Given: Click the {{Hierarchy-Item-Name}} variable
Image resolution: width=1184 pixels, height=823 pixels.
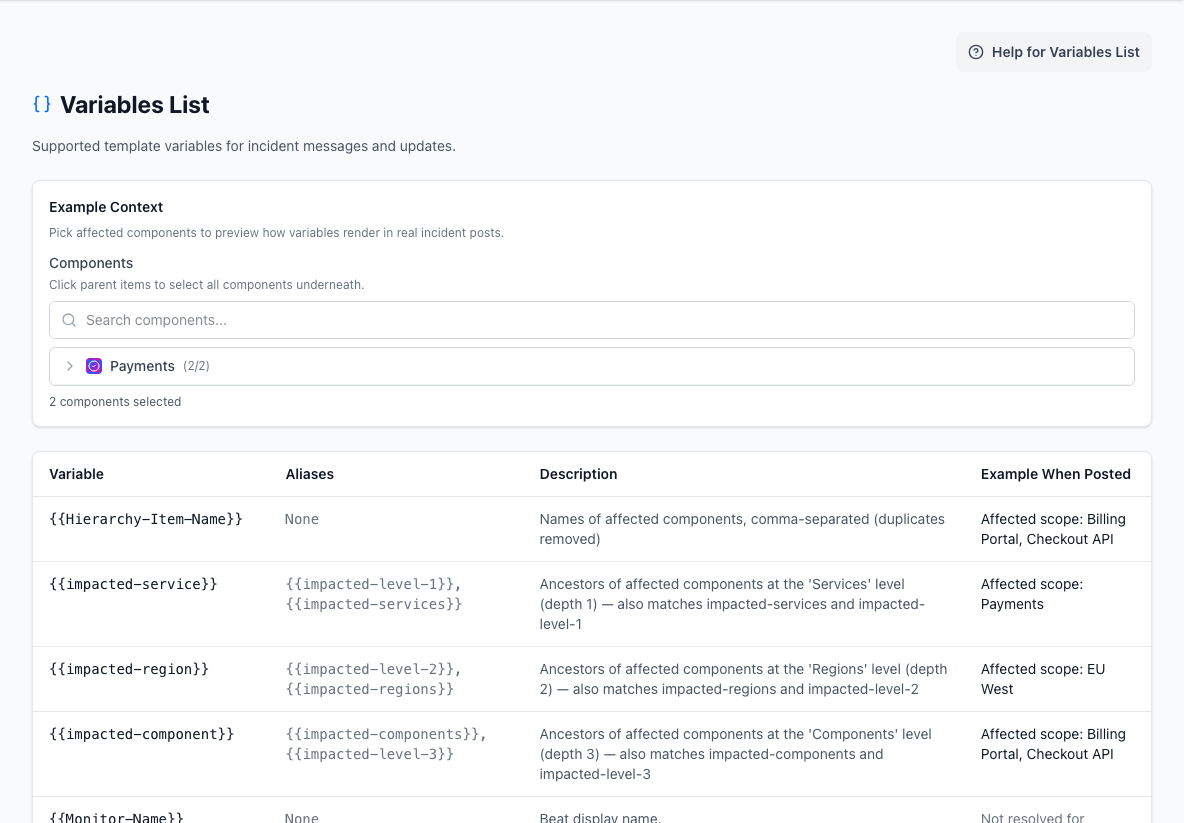Looking at the screenshot, I should (x=146, y=519).
